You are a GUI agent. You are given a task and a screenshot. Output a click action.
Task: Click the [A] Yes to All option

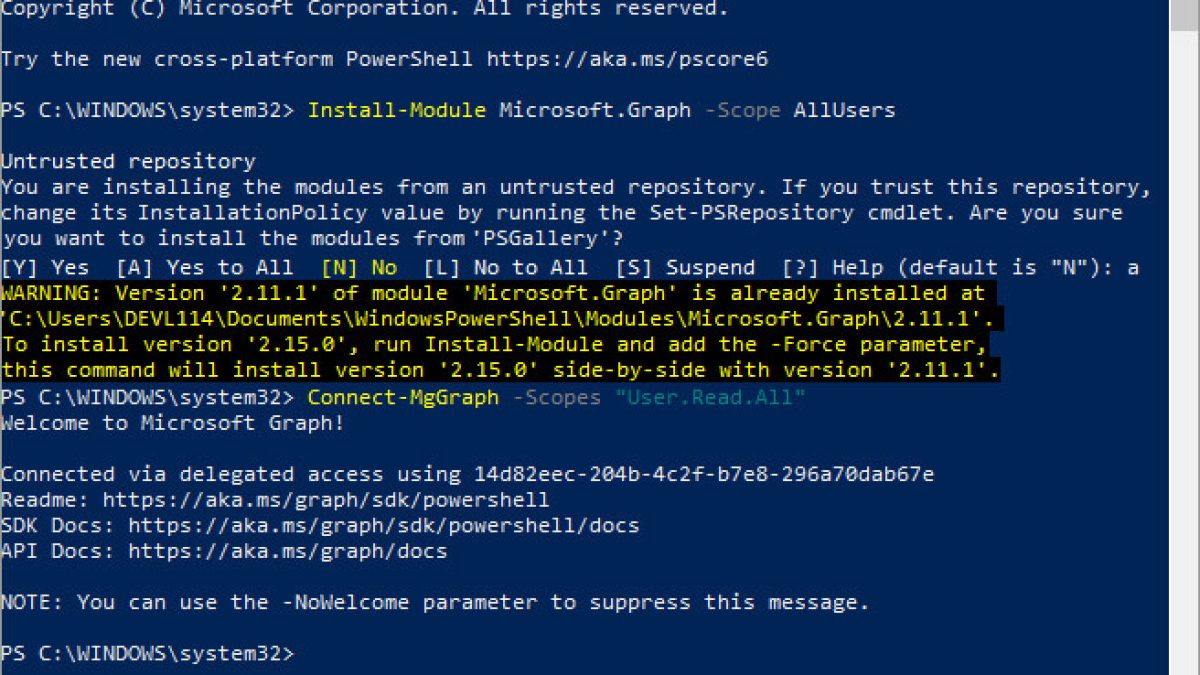(205, 268)
